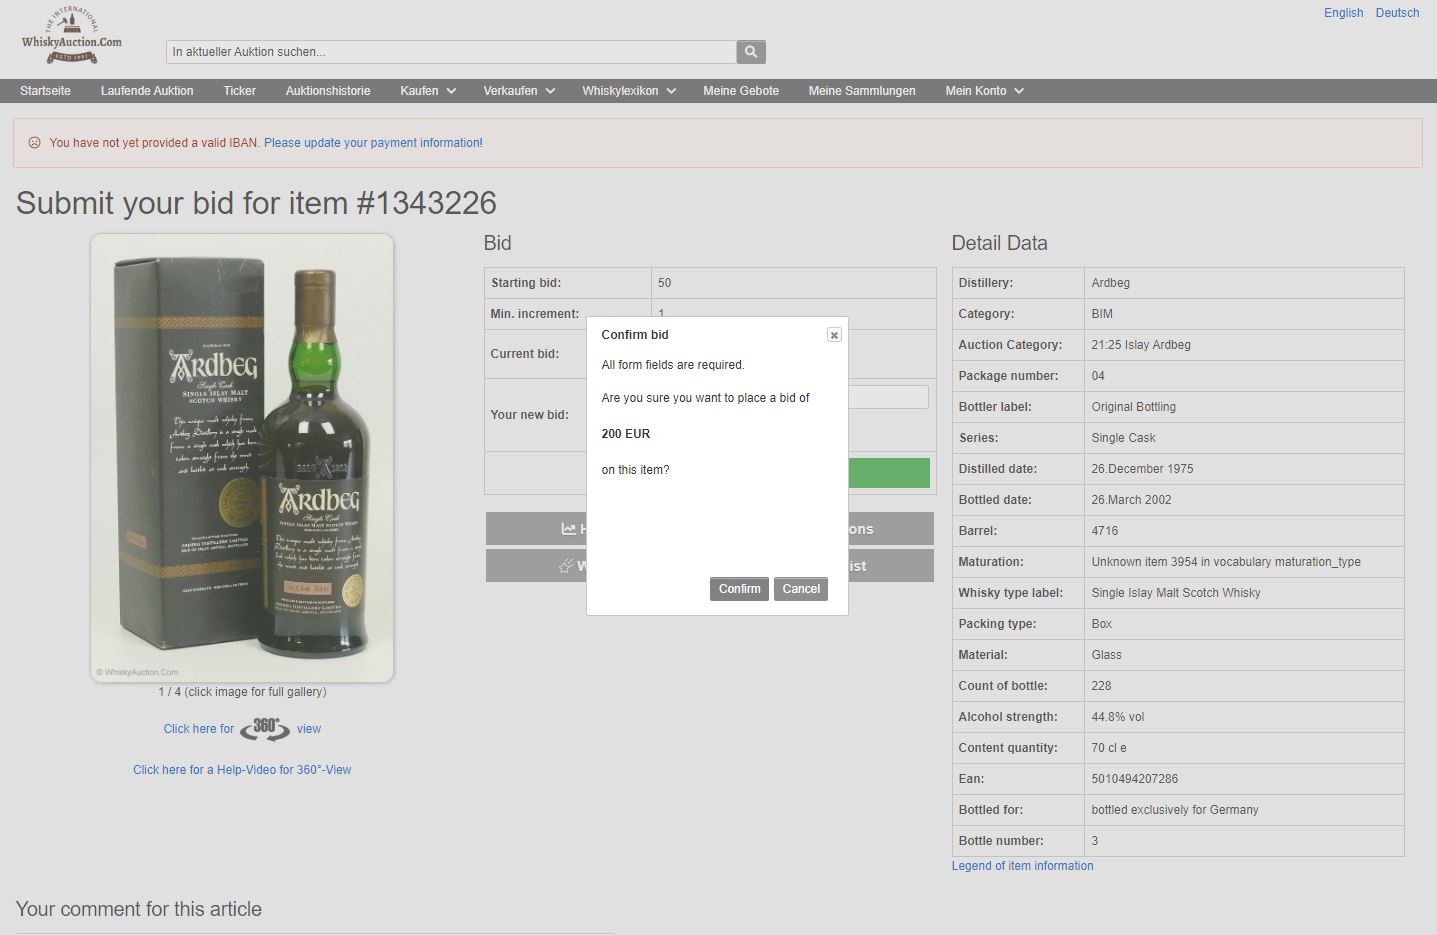Click the Ardbeg bottle image thumbnail
Viewport: 1437px width, 935px height.
click(x=242, y=458)
